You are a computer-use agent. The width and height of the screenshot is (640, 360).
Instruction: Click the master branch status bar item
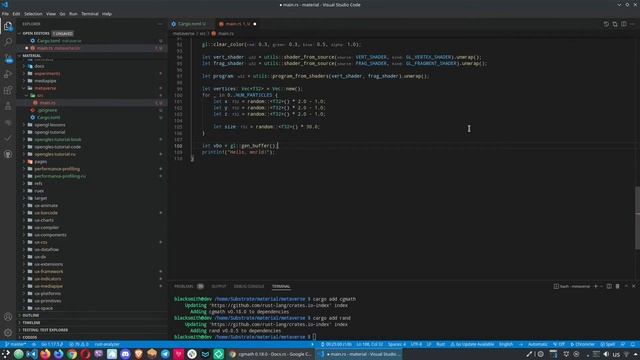[16, 344]
